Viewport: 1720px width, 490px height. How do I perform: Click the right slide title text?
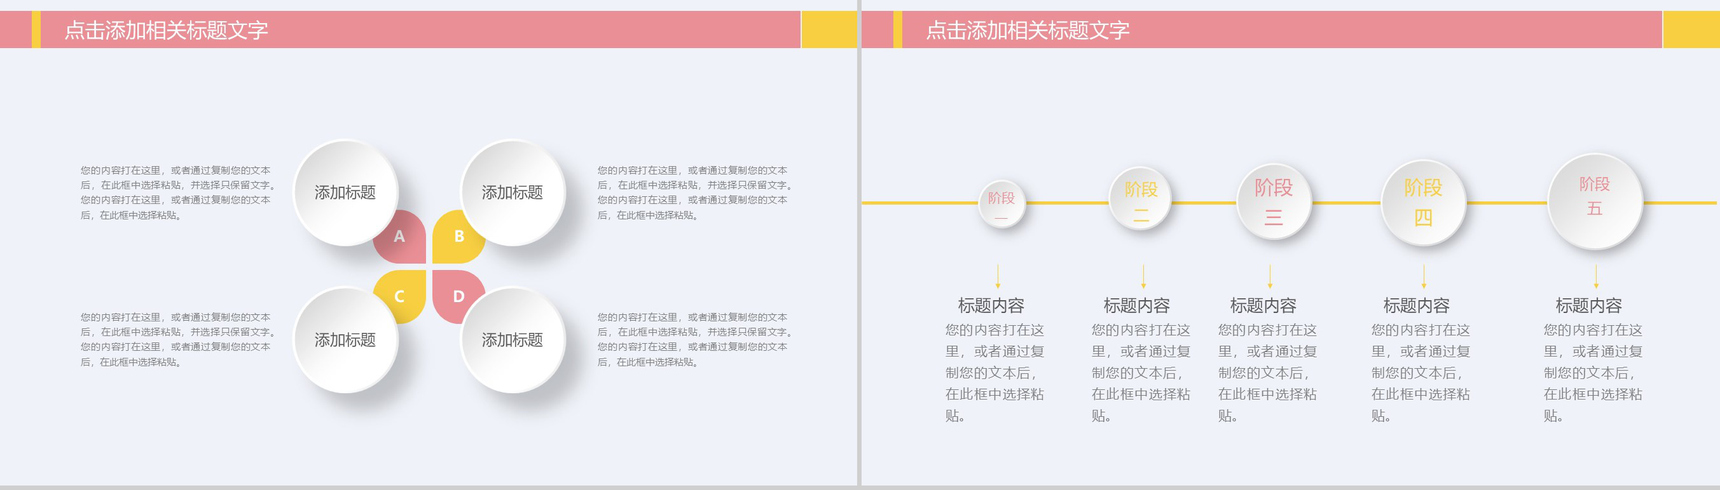point(1027,30)
